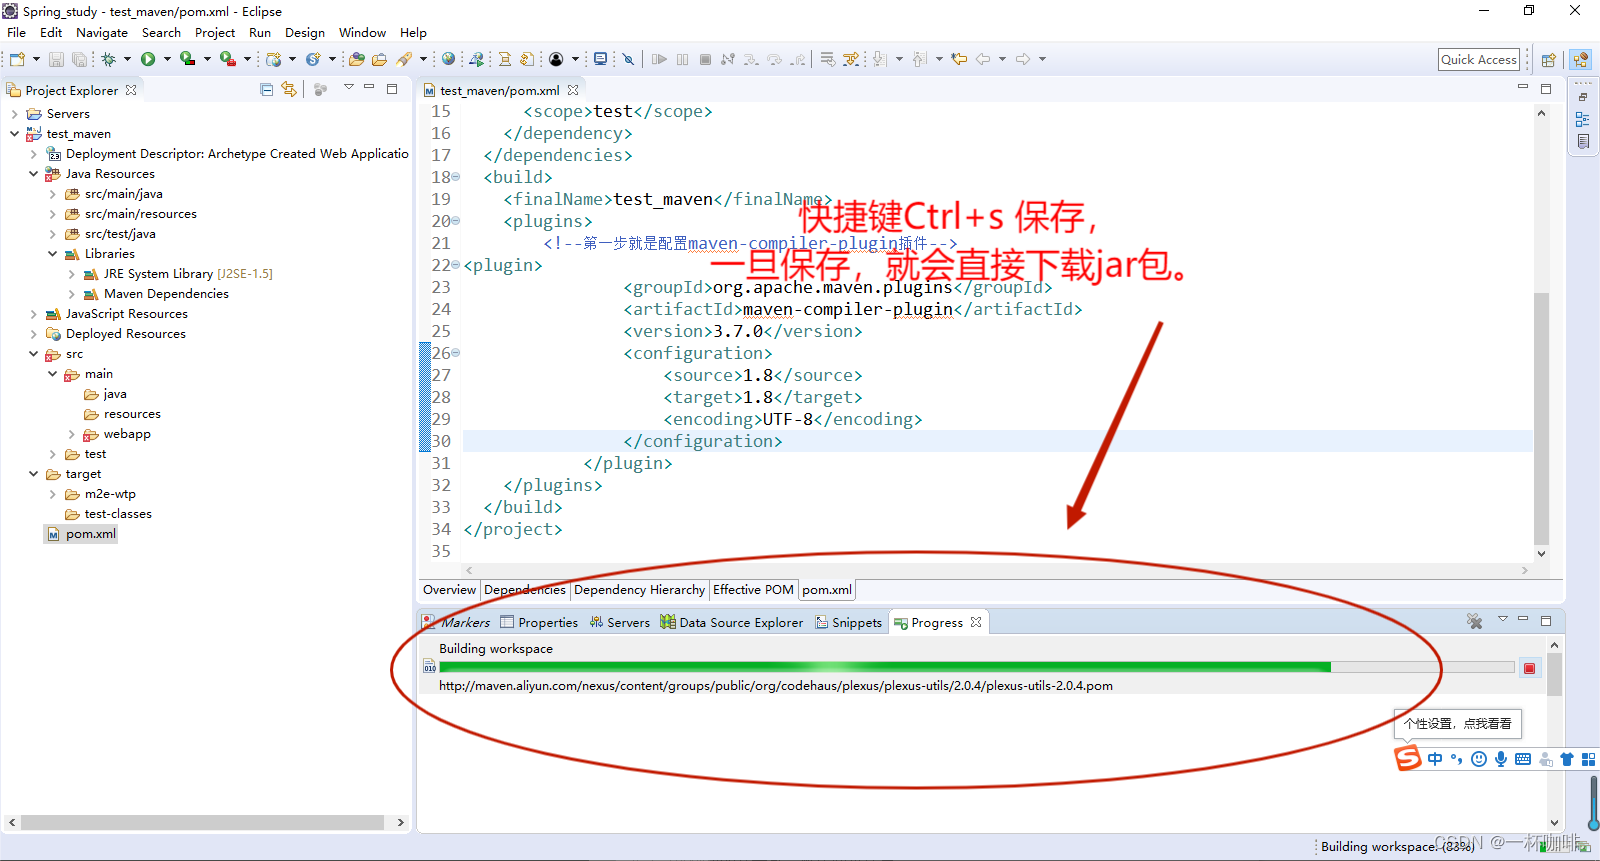1600x861 pixels.
Task: Collapse the configuration element fold marker
Action: pyautogui.click(x=455, y=353)
